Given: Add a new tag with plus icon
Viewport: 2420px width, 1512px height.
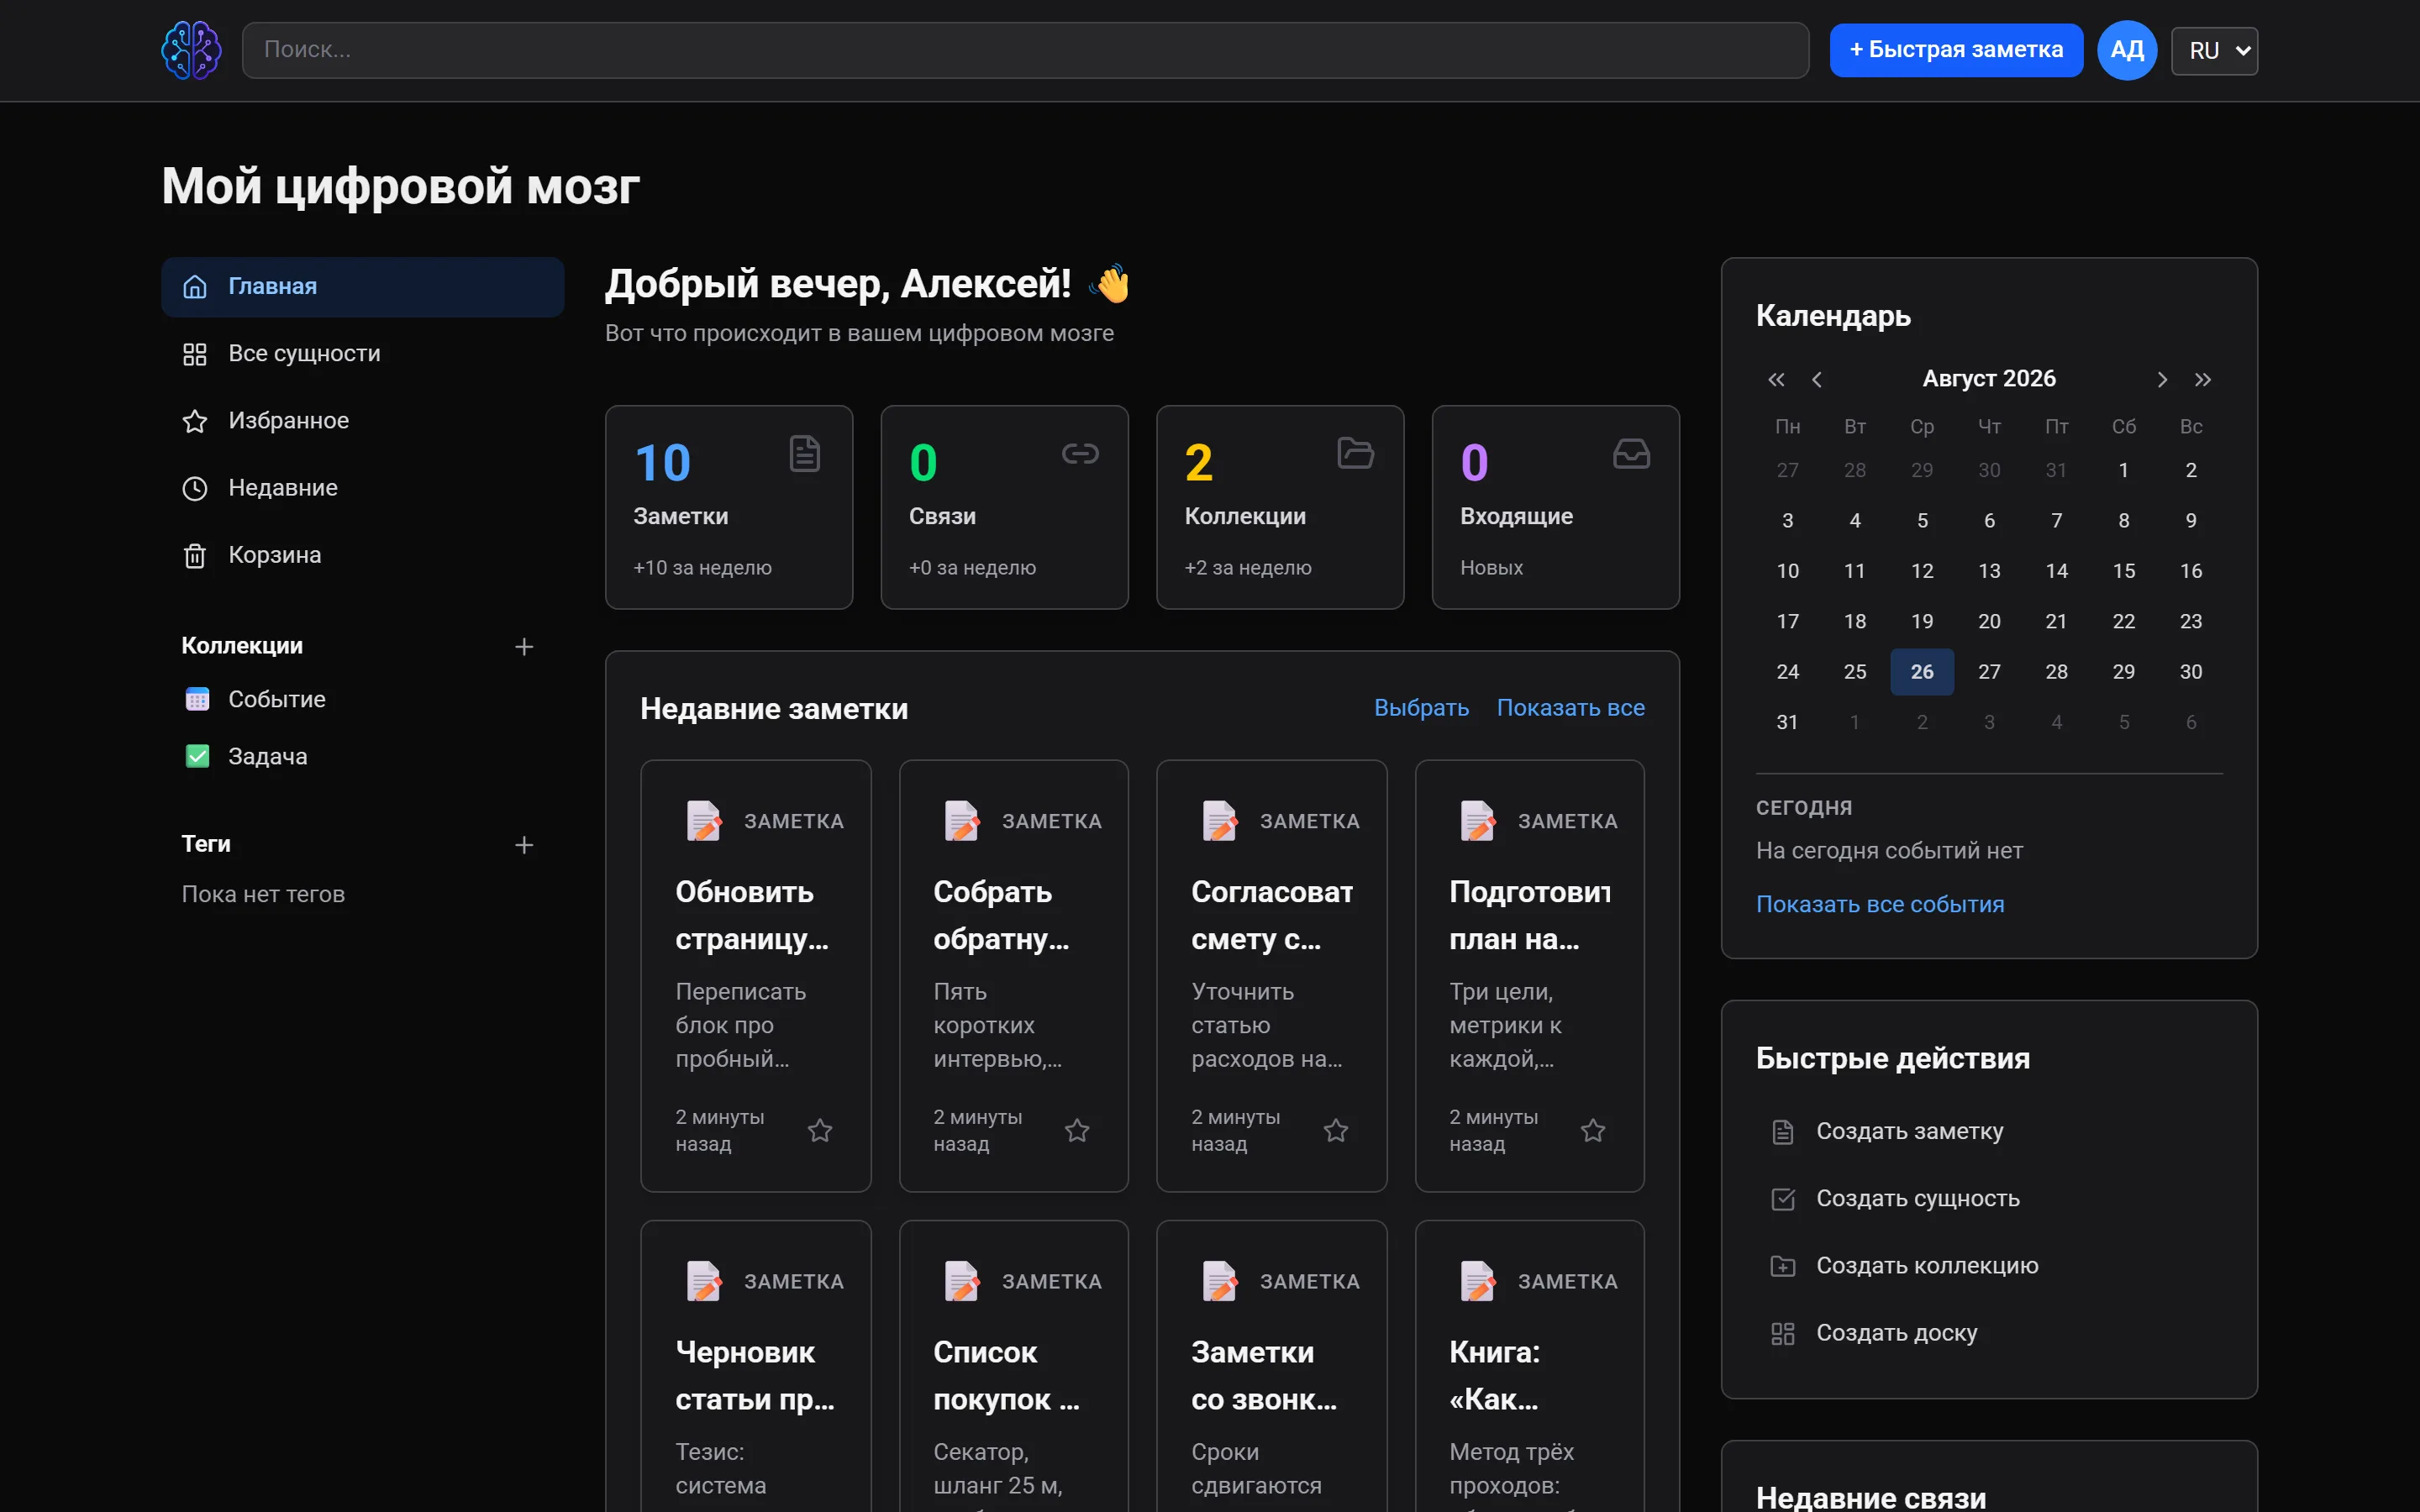Looking at the screenshot, I should click(524, 845).
